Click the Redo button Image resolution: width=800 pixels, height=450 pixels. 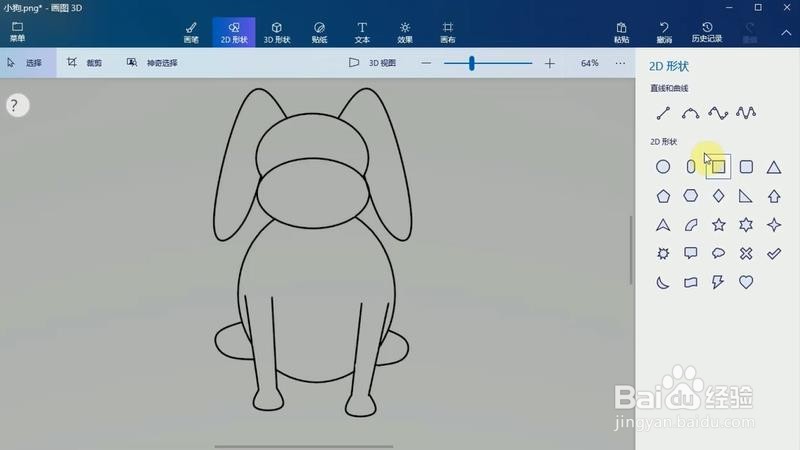coord(749,32)
